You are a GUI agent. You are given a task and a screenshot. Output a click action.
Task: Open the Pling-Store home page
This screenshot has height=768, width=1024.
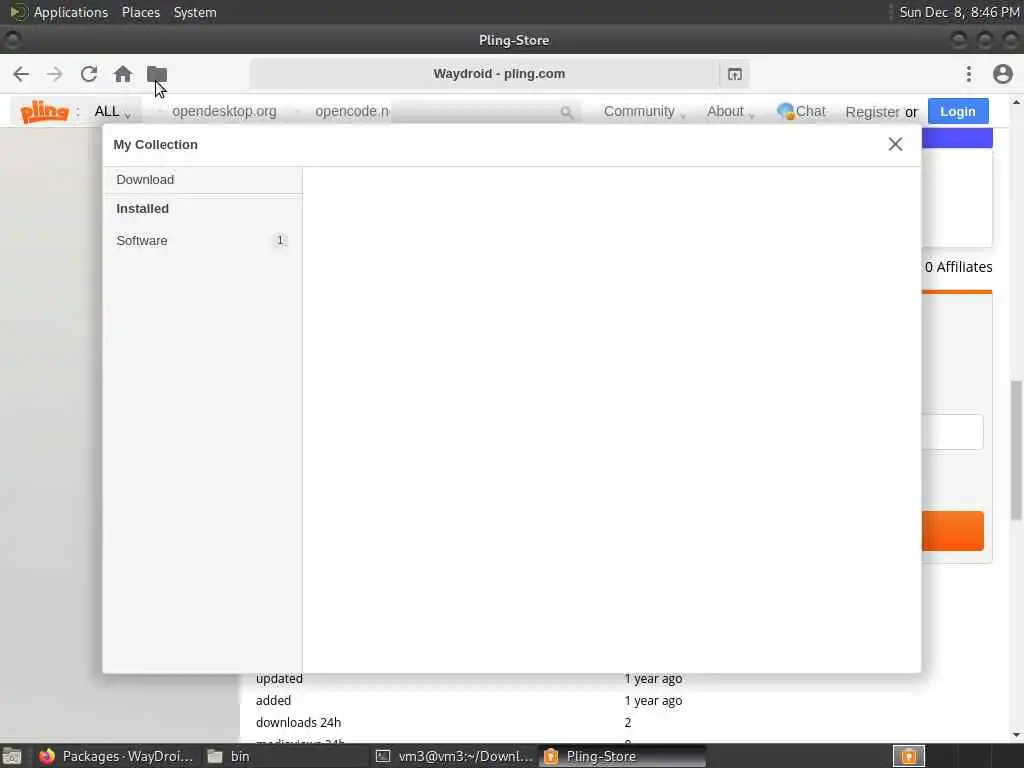click(x=123, y=74)
